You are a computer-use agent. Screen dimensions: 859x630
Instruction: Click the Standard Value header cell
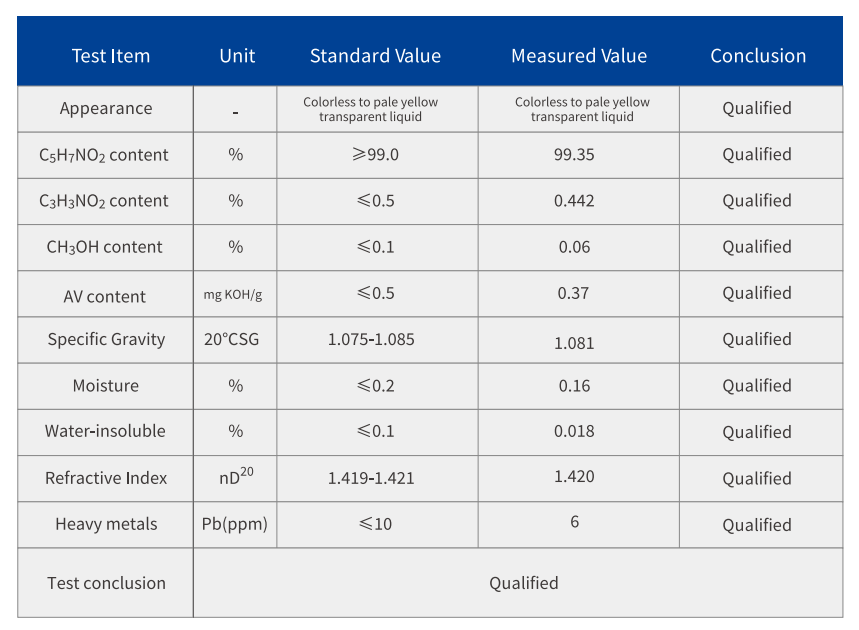click(x=375, y=56)
